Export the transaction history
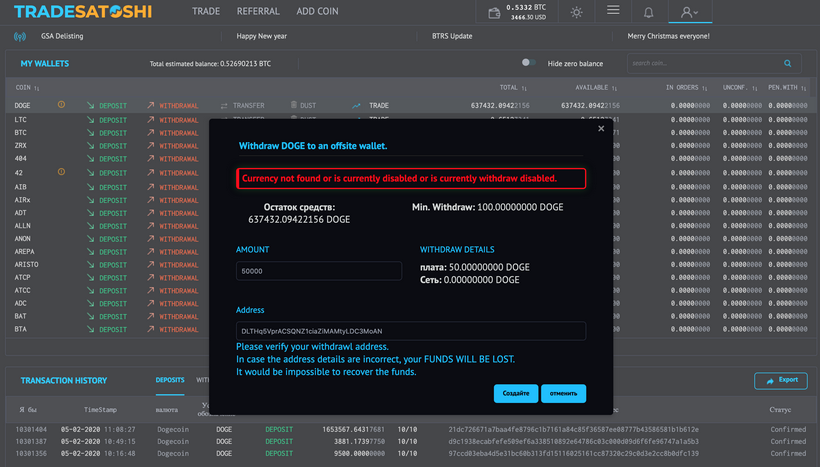Image resolution: width=820 pixels, height=467 pixels. (781, 381)
